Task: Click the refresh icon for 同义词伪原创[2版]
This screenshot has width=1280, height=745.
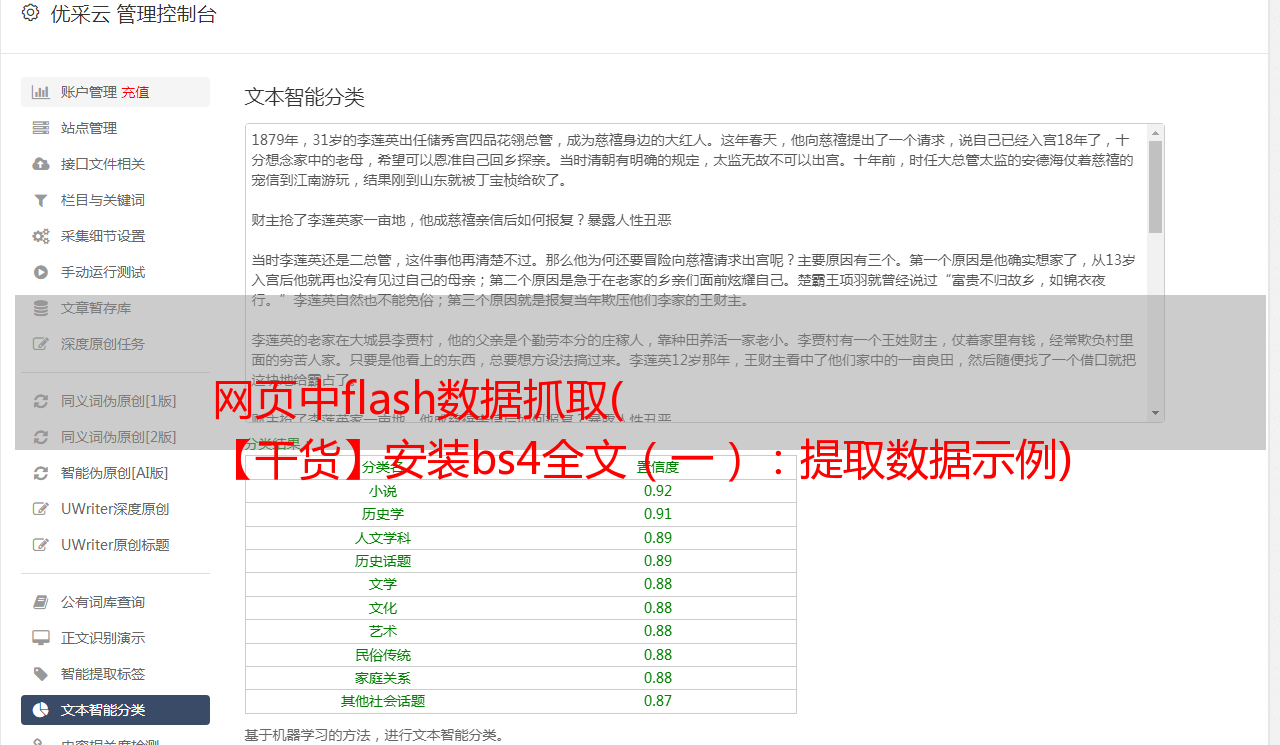Action: 41,437
